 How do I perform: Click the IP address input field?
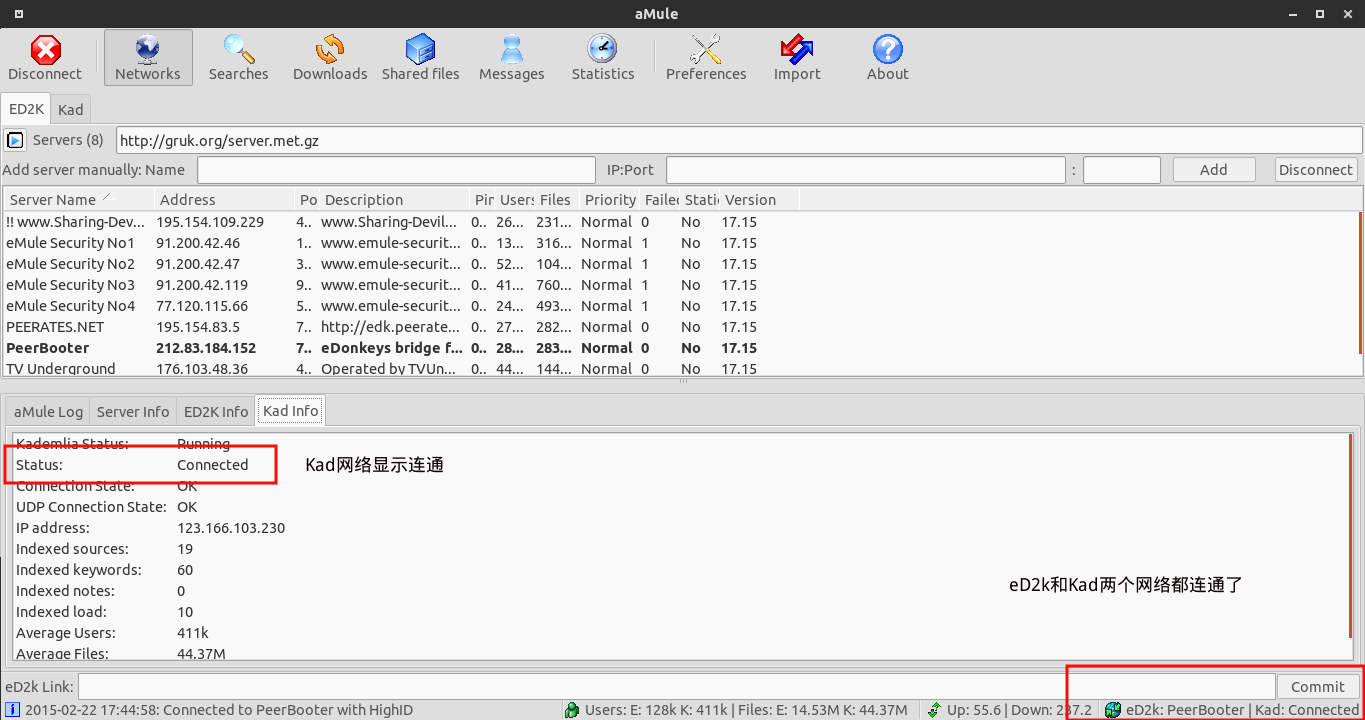(866, 170)
